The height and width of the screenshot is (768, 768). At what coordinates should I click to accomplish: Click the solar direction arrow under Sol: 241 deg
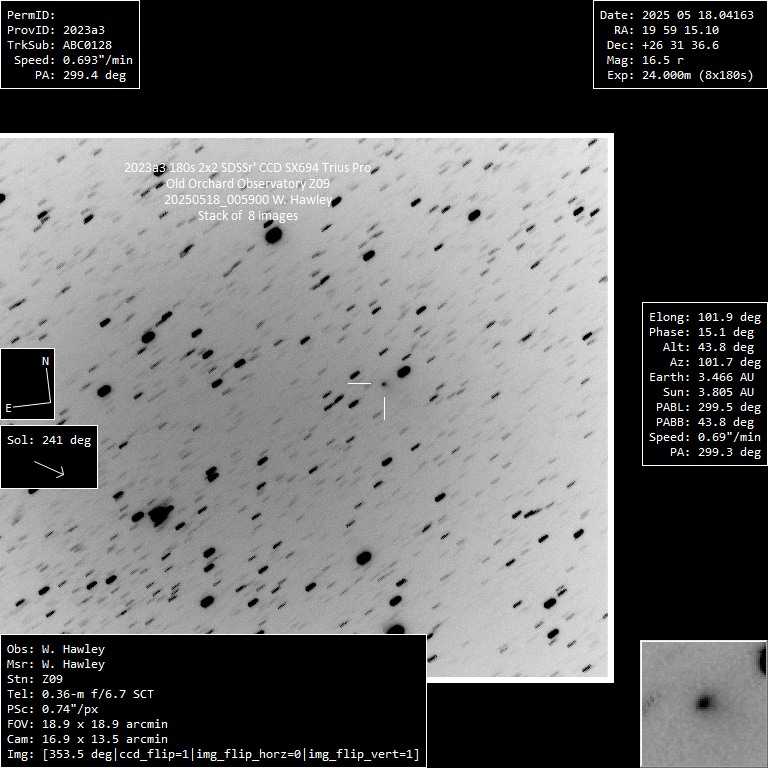pyautogui.click(x=49, y=468)
